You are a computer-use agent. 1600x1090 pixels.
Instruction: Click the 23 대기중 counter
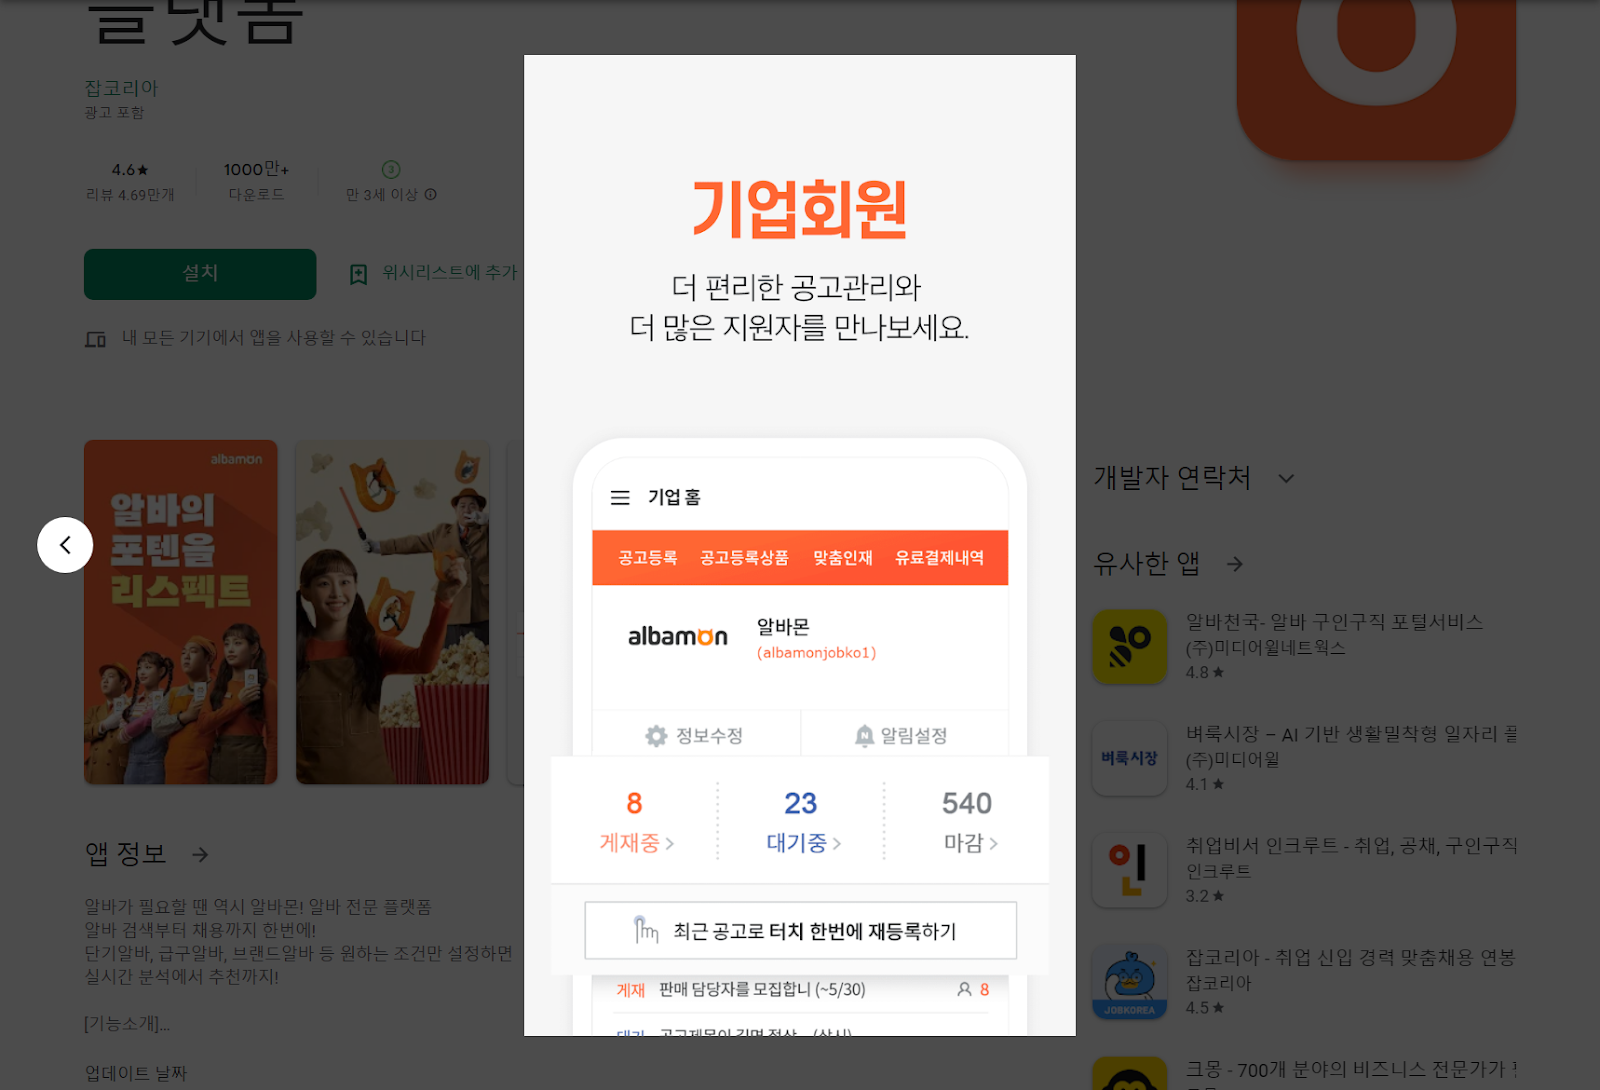[802, 822]
